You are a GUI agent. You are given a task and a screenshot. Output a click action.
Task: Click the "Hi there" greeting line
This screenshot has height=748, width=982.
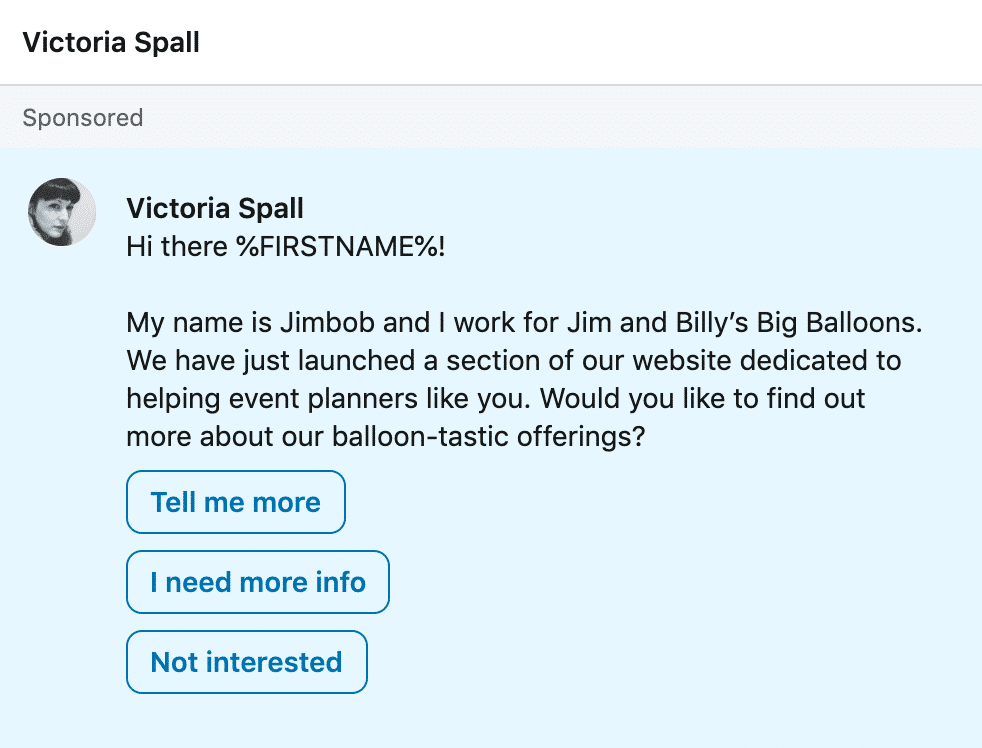(178, 246)
